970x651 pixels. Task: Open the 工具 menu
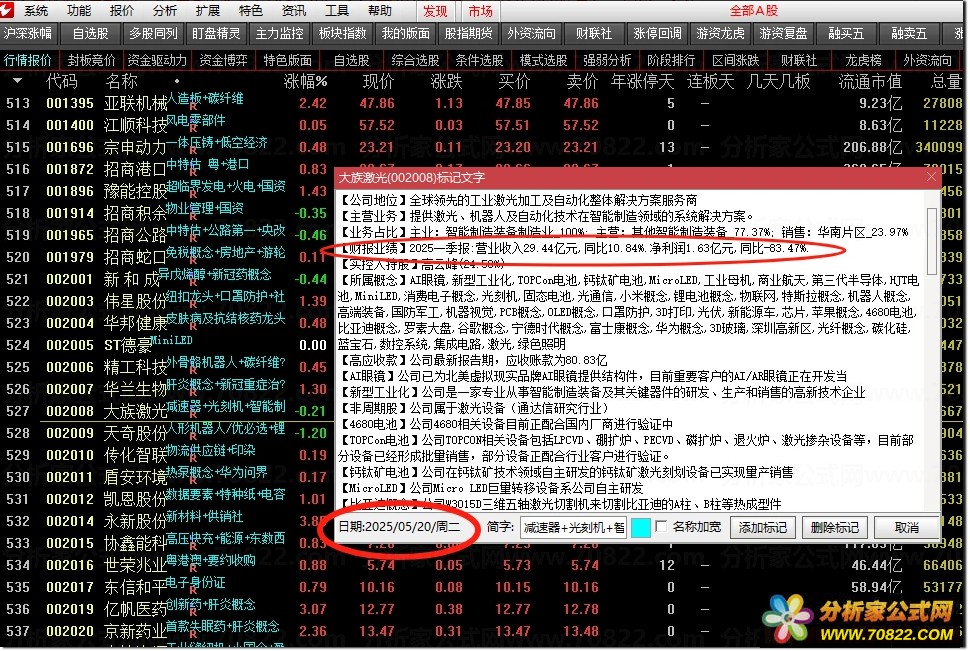337,10
